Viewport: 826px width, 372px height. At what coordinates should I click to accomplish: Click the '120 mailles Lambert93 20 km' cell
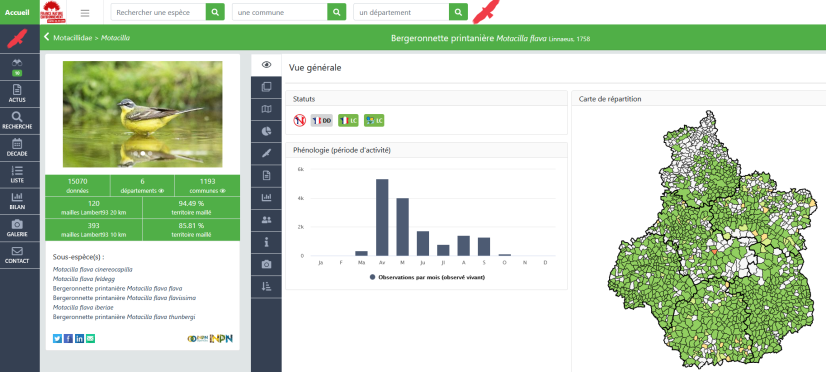click(94, 207)
